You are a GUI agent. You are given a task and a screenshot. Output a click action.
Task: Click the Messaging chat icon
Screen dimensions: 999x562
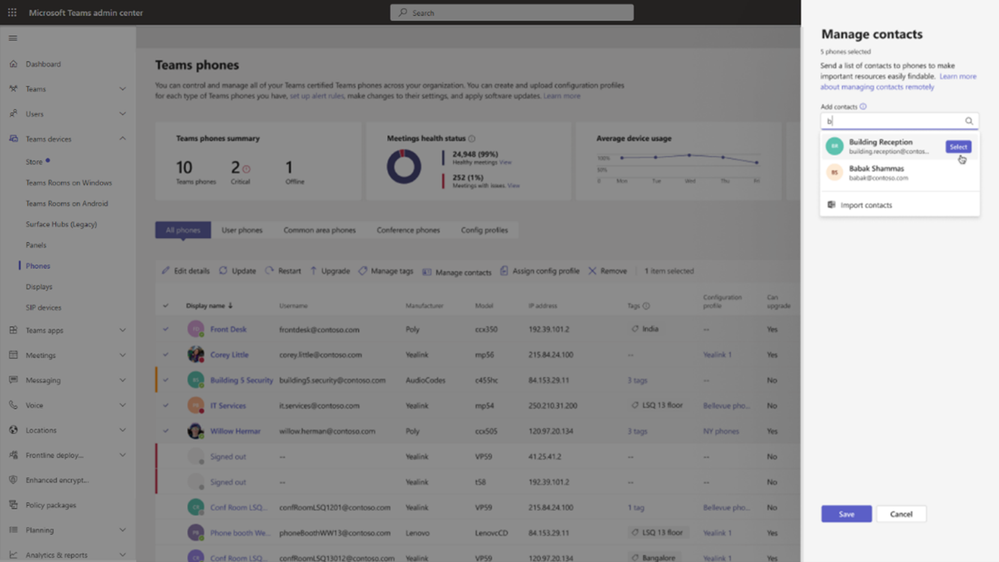(x=13, y=380)
